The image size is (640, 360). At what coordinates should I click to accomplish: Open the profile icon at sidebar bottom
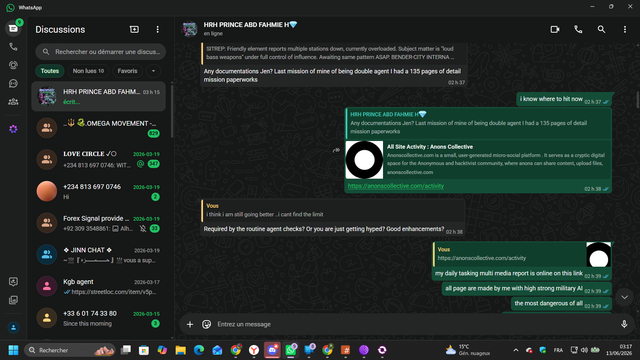[x=13, y=327]
